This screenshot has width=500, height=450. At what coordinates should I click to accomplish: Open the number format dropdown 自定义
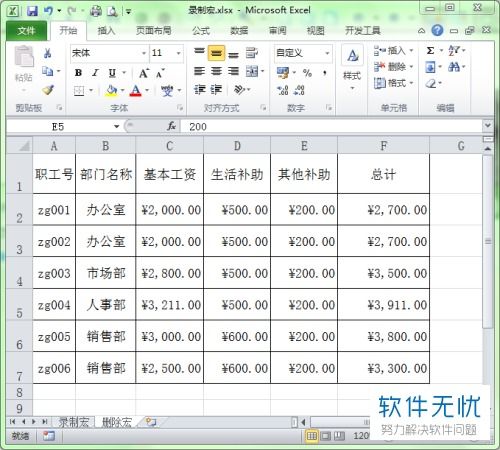coord(327,53)
